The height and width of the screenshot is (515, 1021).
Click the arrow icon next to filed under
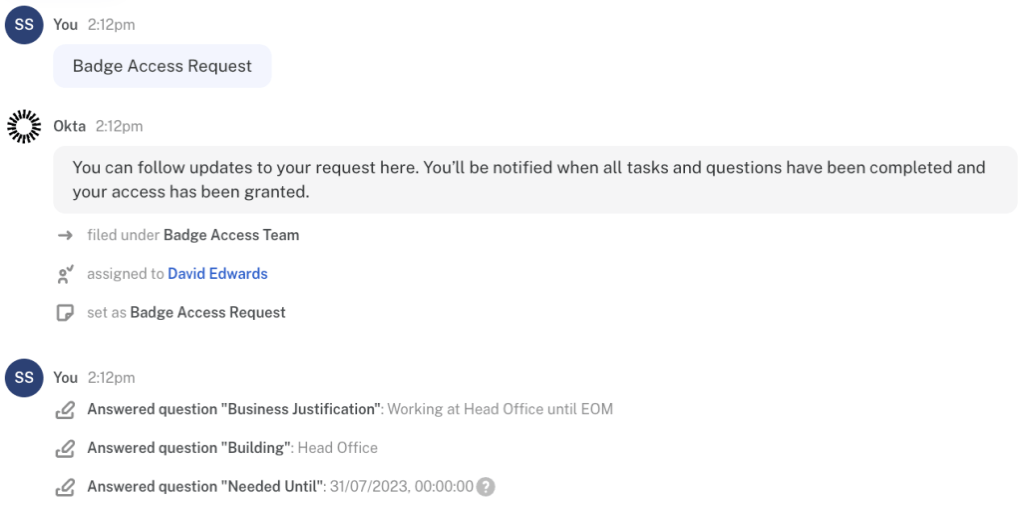pyautogui.click(x=65, y=236)
